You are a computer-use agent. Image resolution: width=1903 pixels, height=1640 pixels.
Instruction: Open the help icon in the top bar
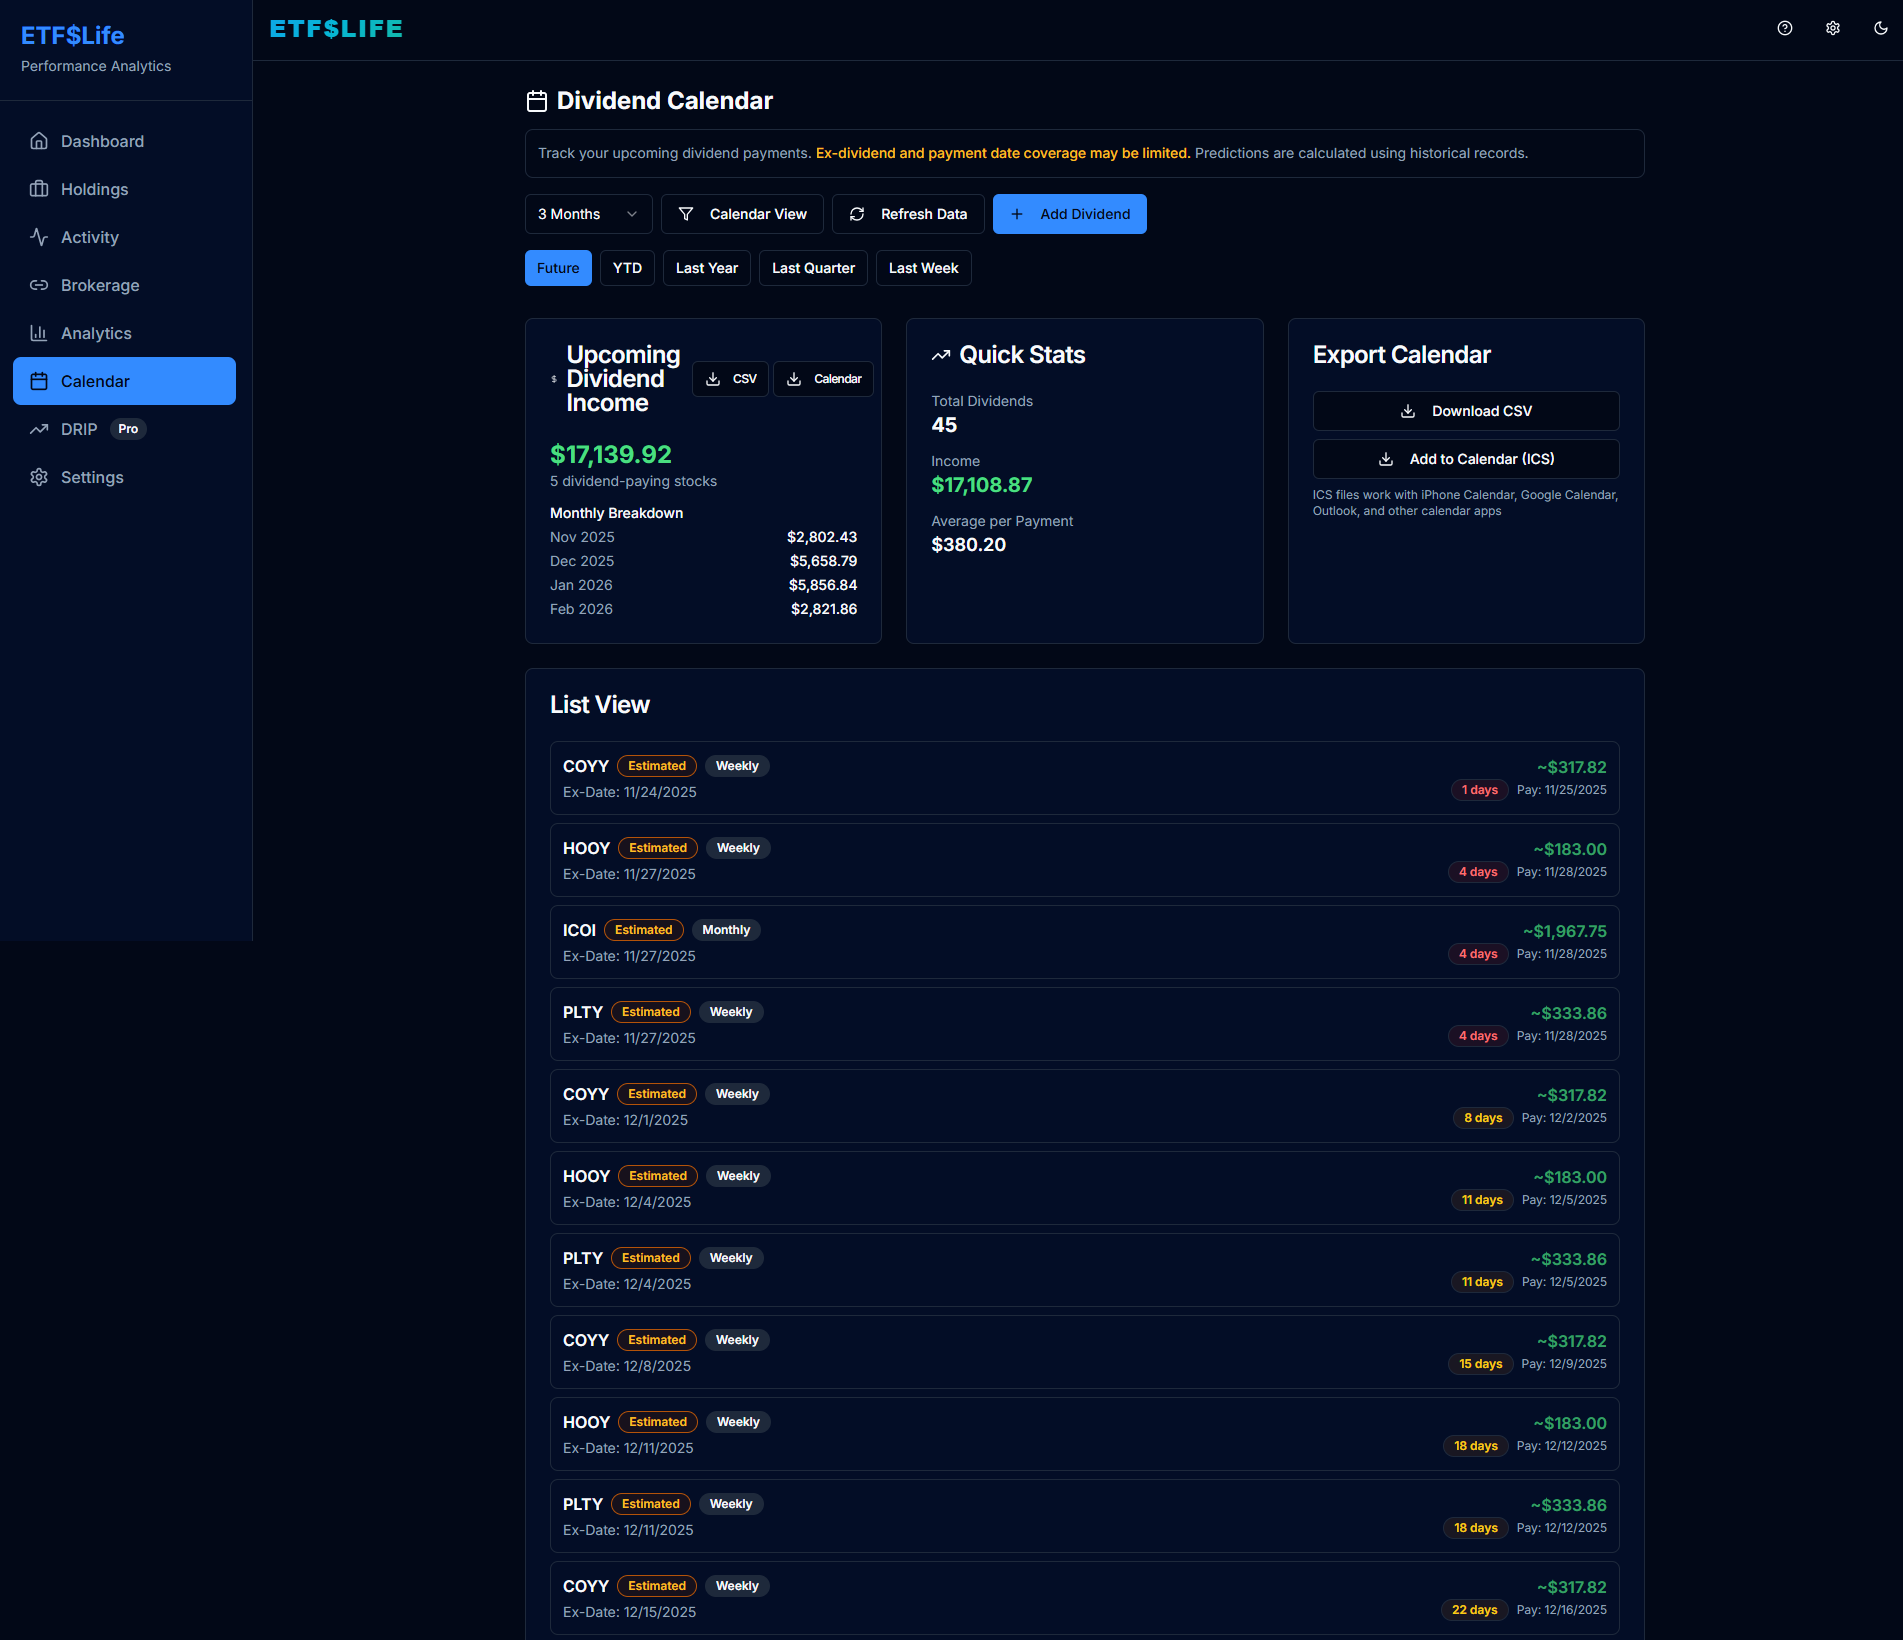pyautogui.click(x=1785, y=28)
